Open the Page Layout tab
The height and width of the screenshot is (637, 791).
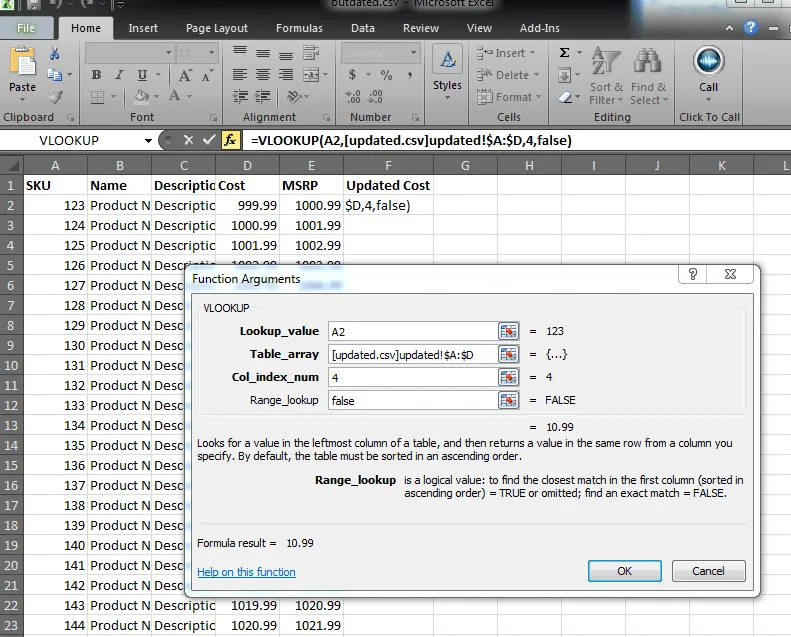(217, 28)
